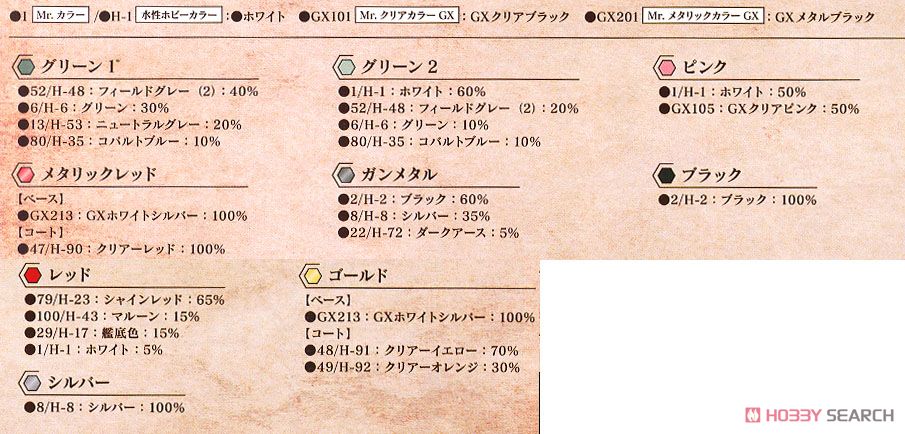Image resolution: width=905 pixels, height=434 pixels.
Task: Click the クリアーレッド 100% coat entry
Action: pyautogui.click(x=121, y=249)
